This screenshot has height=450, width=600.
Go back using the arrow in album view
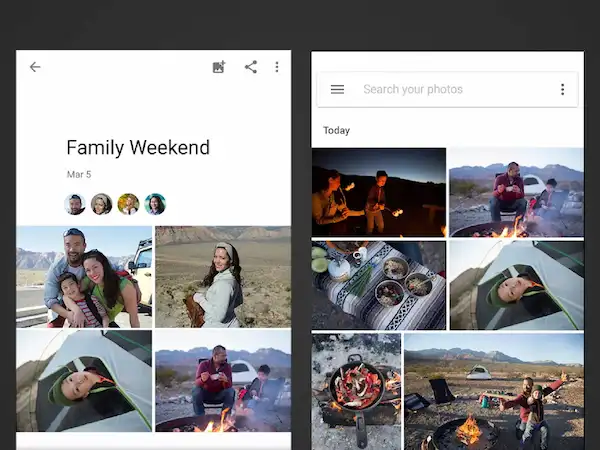35,67
